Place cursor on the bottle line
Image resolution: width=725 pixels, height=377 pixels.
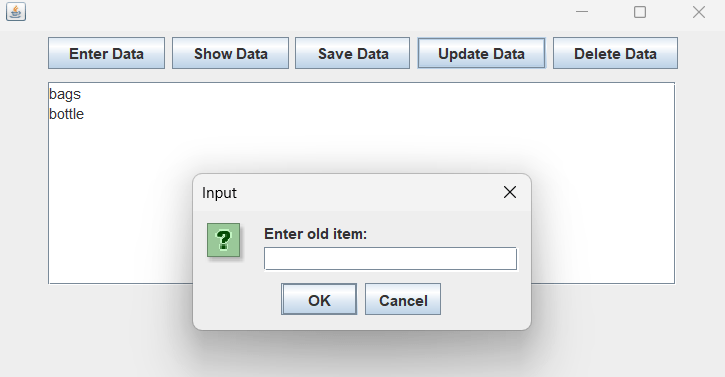pyautogui.click(x=67, y=114)
